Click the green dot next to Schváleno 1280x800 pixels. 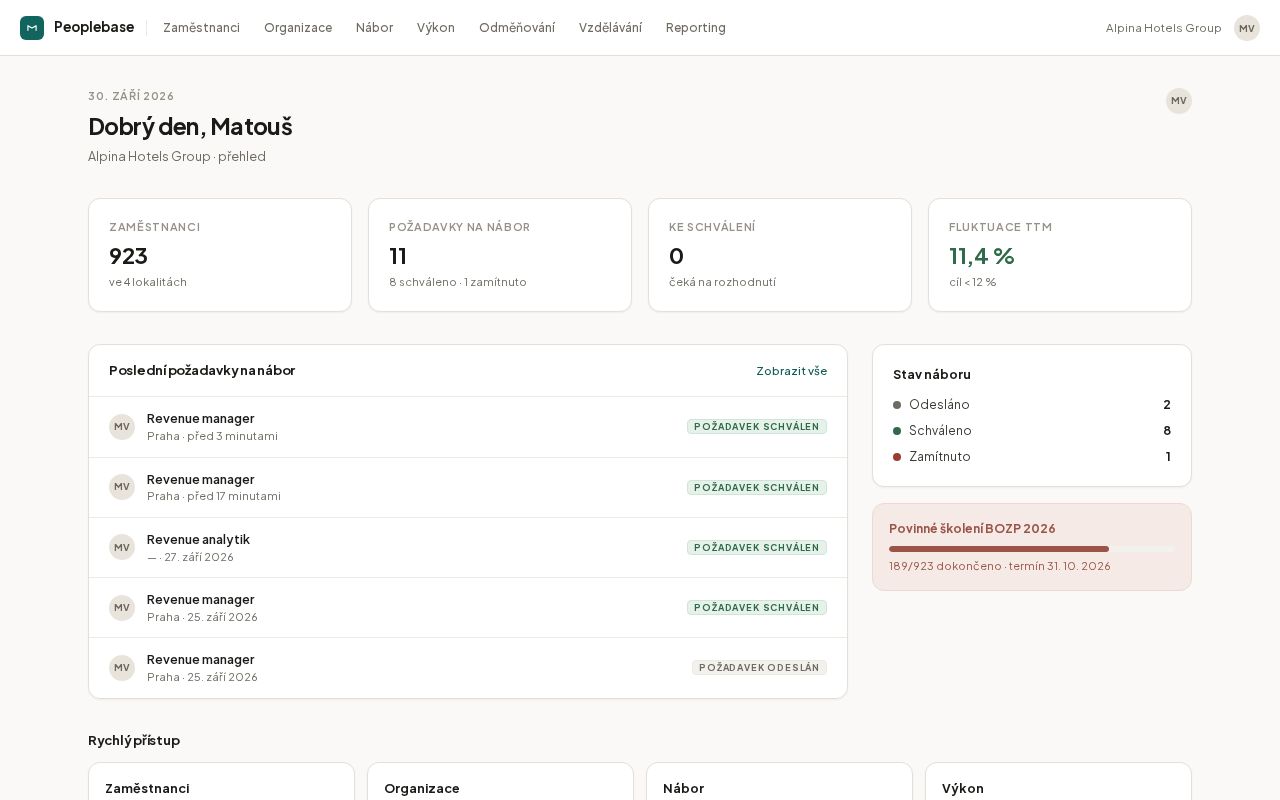(897, 431)
